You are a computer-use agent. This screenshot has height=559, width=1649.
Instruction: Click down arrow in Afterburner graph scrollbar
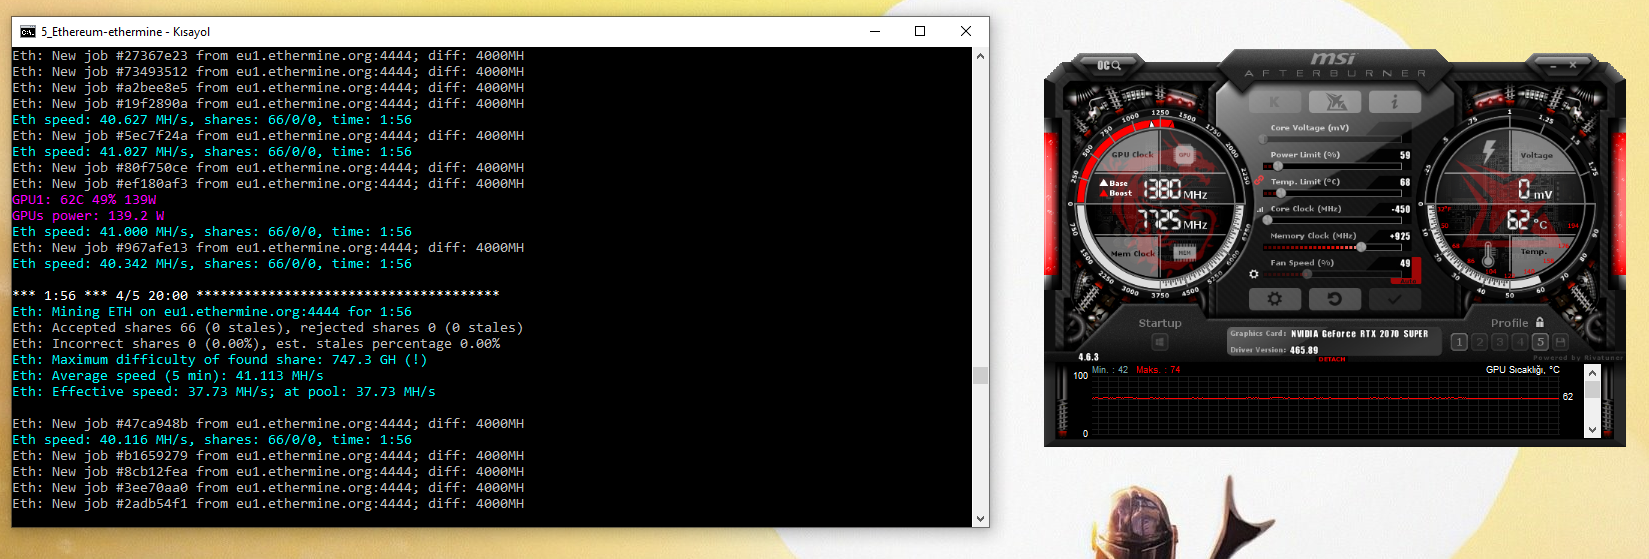click(1593, 430)
